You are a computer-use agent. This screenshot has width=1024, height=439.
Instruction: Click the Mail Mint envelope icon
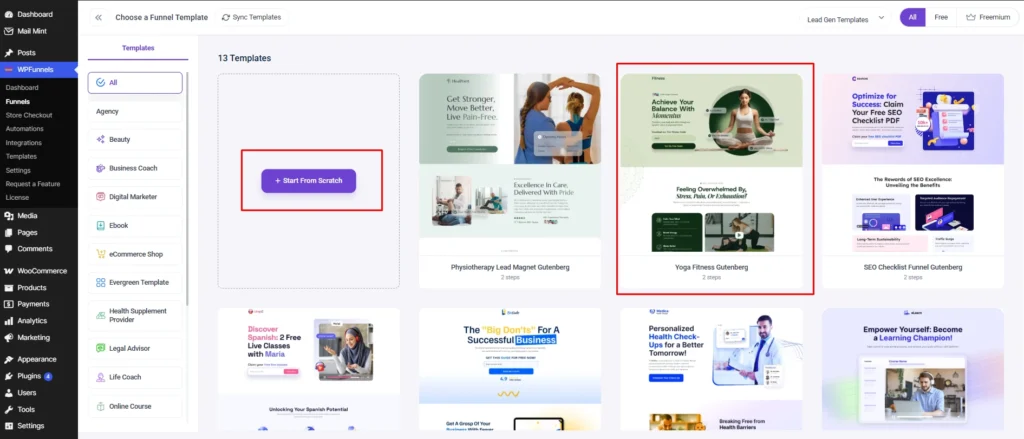[x=8, y=31]
